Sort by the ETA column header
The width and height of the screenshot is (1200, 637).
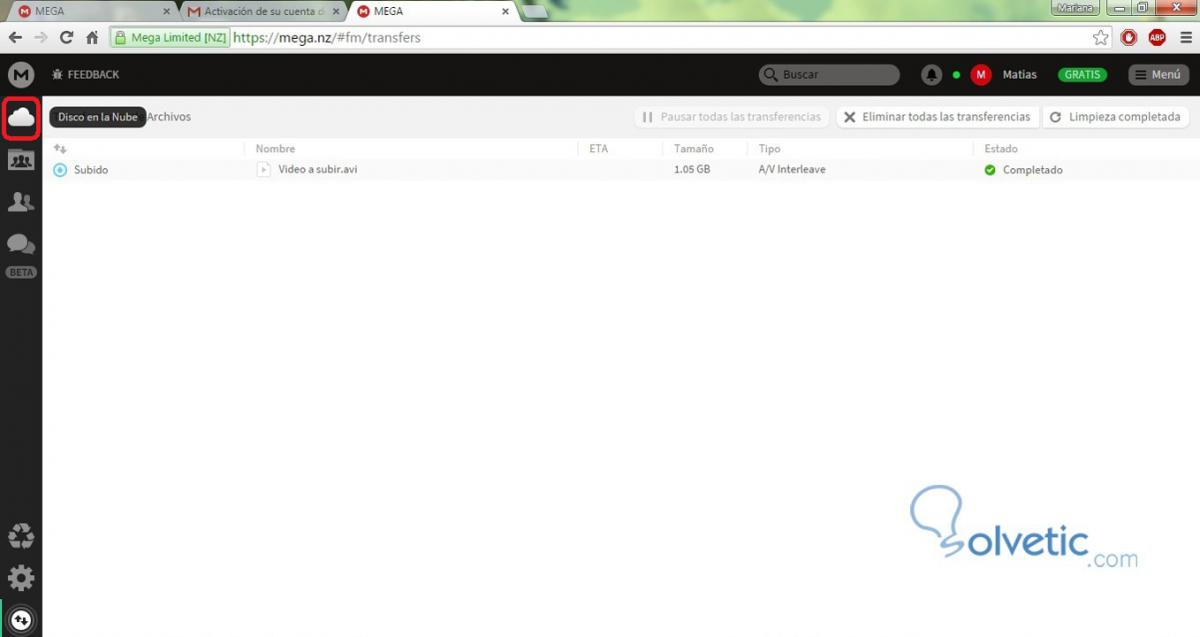coord(598,149)
